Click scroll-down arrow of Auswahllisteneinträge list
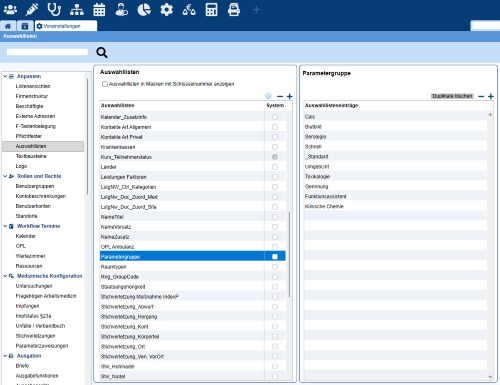The height and width of the screenshot is (385, 500). coord(490,377)
